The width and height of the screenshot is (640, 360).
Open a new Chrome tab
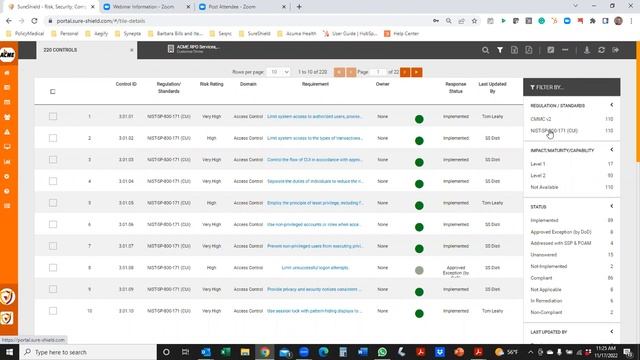click(x=299, y=7)
